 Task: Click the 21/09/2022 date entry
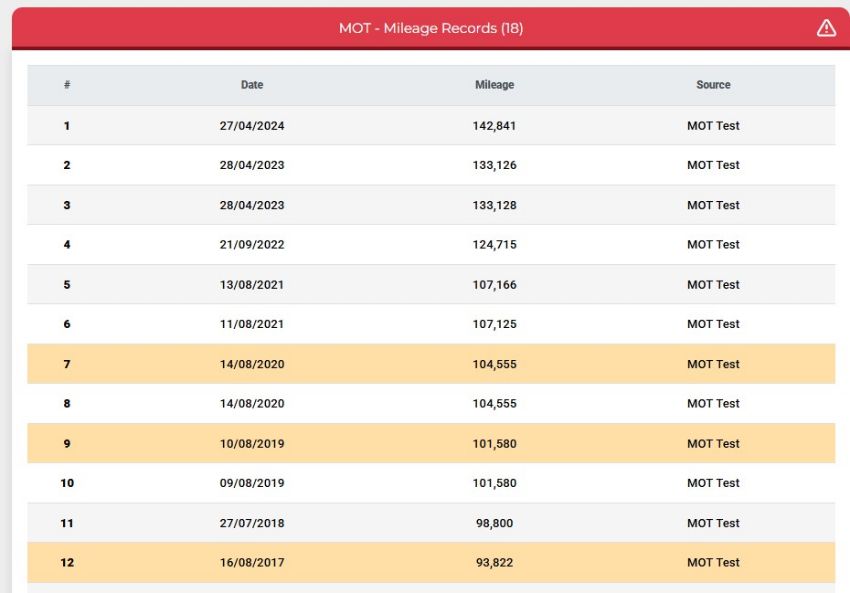click(x=252, y=244)
